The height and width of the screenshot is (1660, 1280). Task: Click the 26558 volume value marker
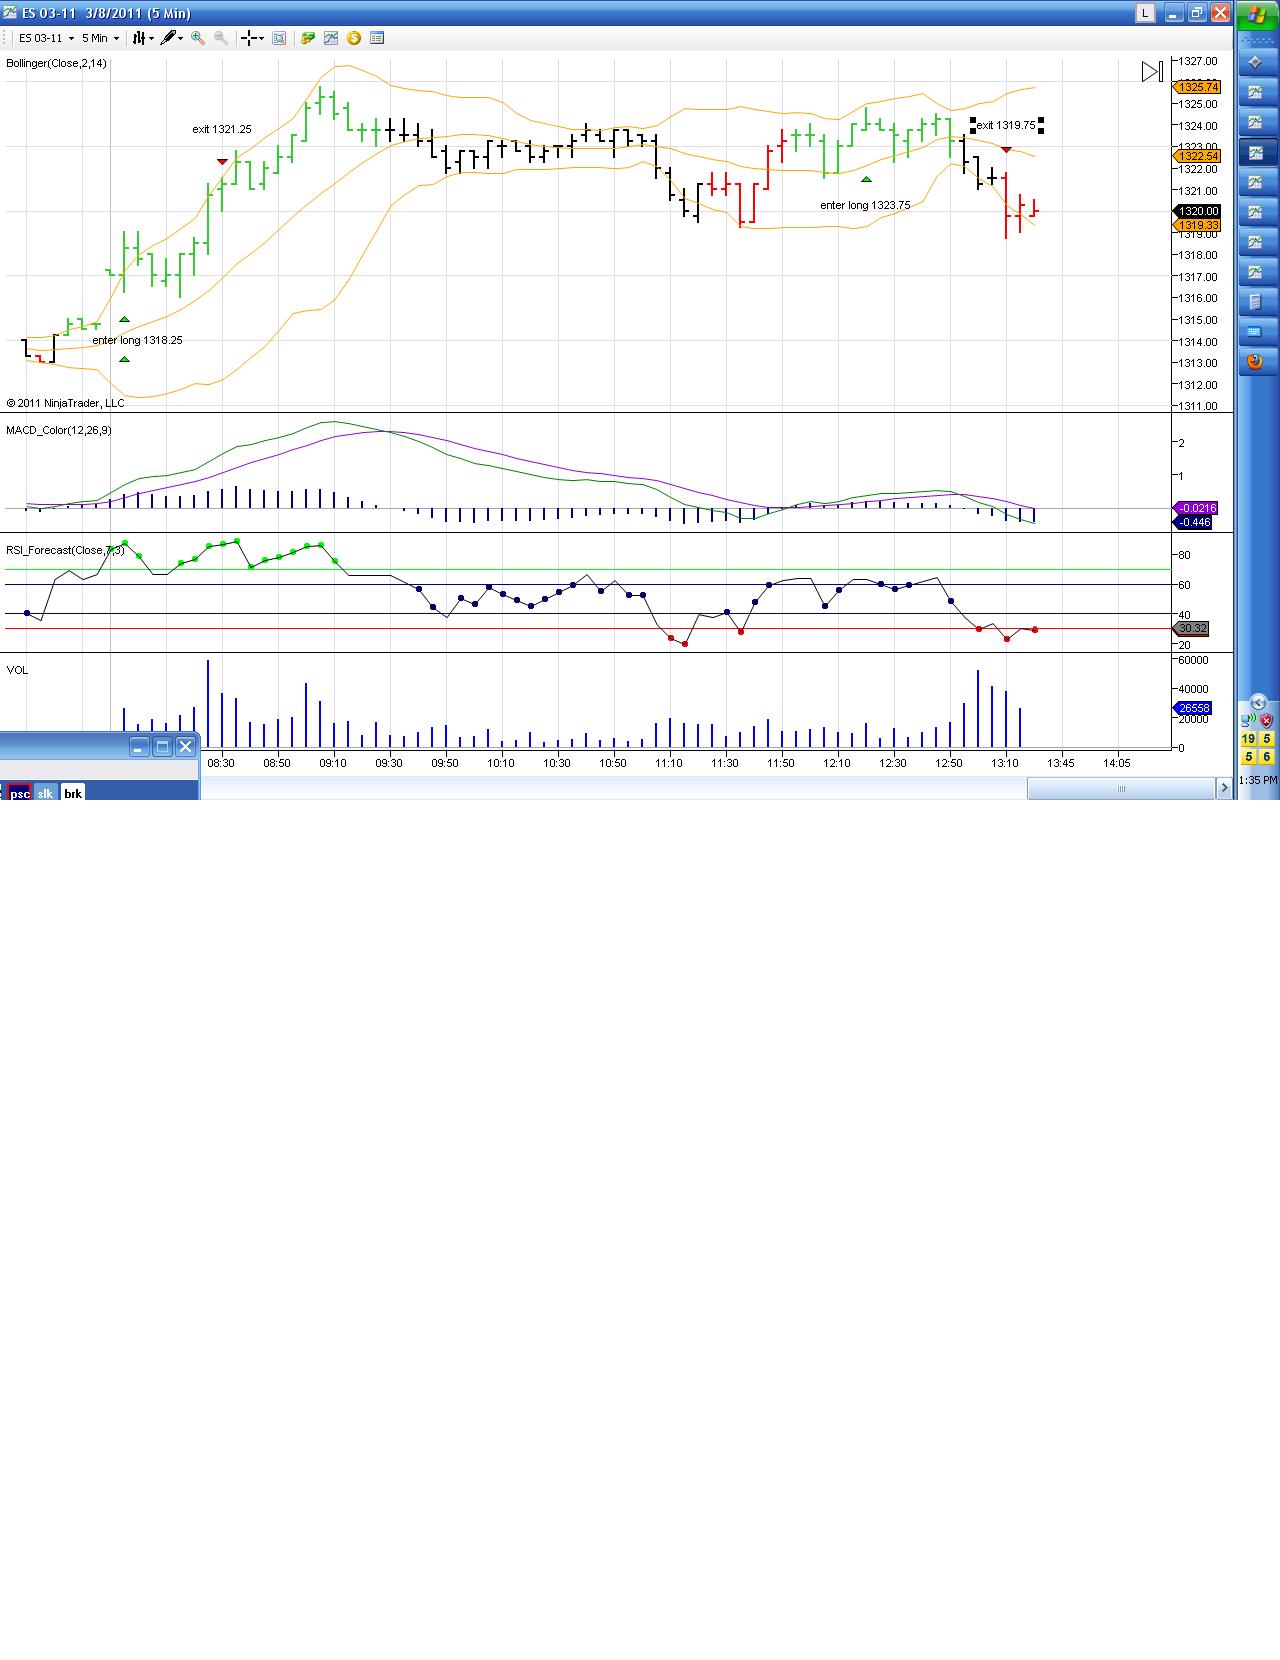[x=1192, y=708]
